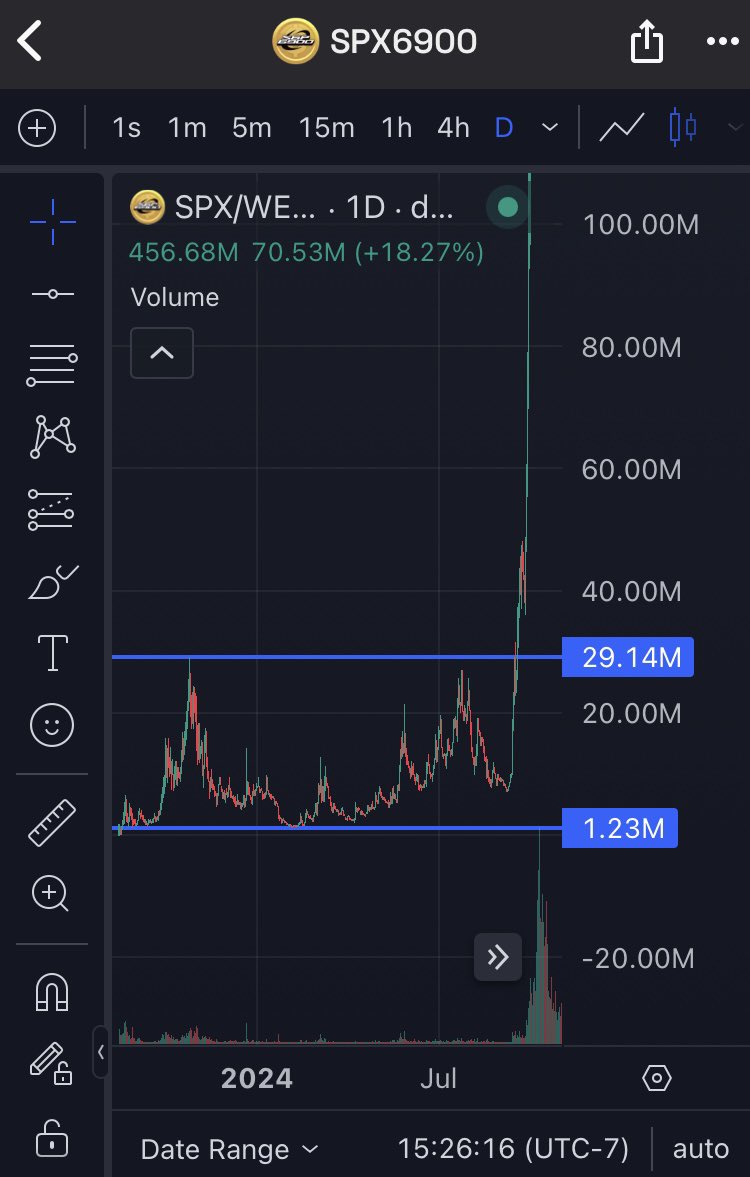Tap the SPX/WE... symbol legend title
Image resolution: width=750 pixels, height=1177 pixels.
pyautogui.click(x=245, y=207)
